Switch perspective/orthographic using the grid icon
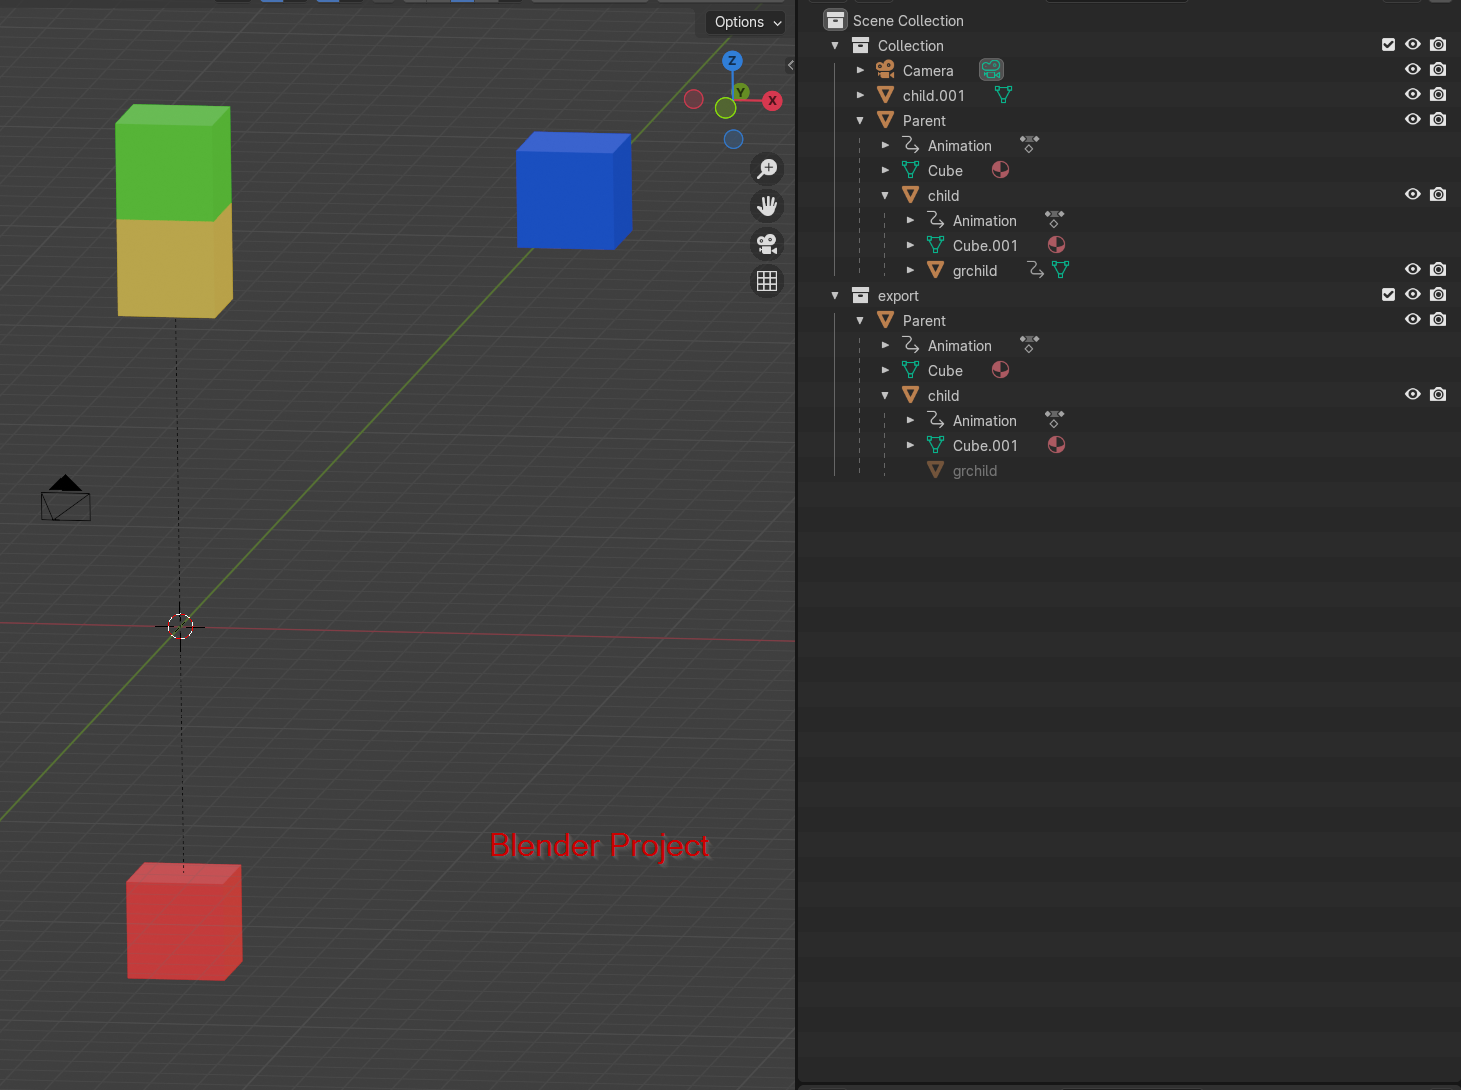Viewport: 1461px width, 1090px height. (x=767, y=281)
